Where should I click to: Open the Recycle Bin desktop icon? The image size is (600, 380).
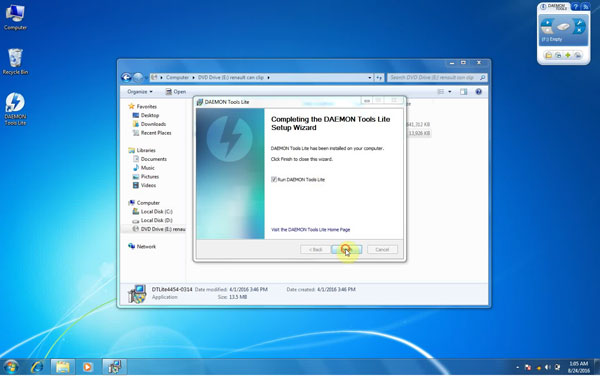(15, 61)
